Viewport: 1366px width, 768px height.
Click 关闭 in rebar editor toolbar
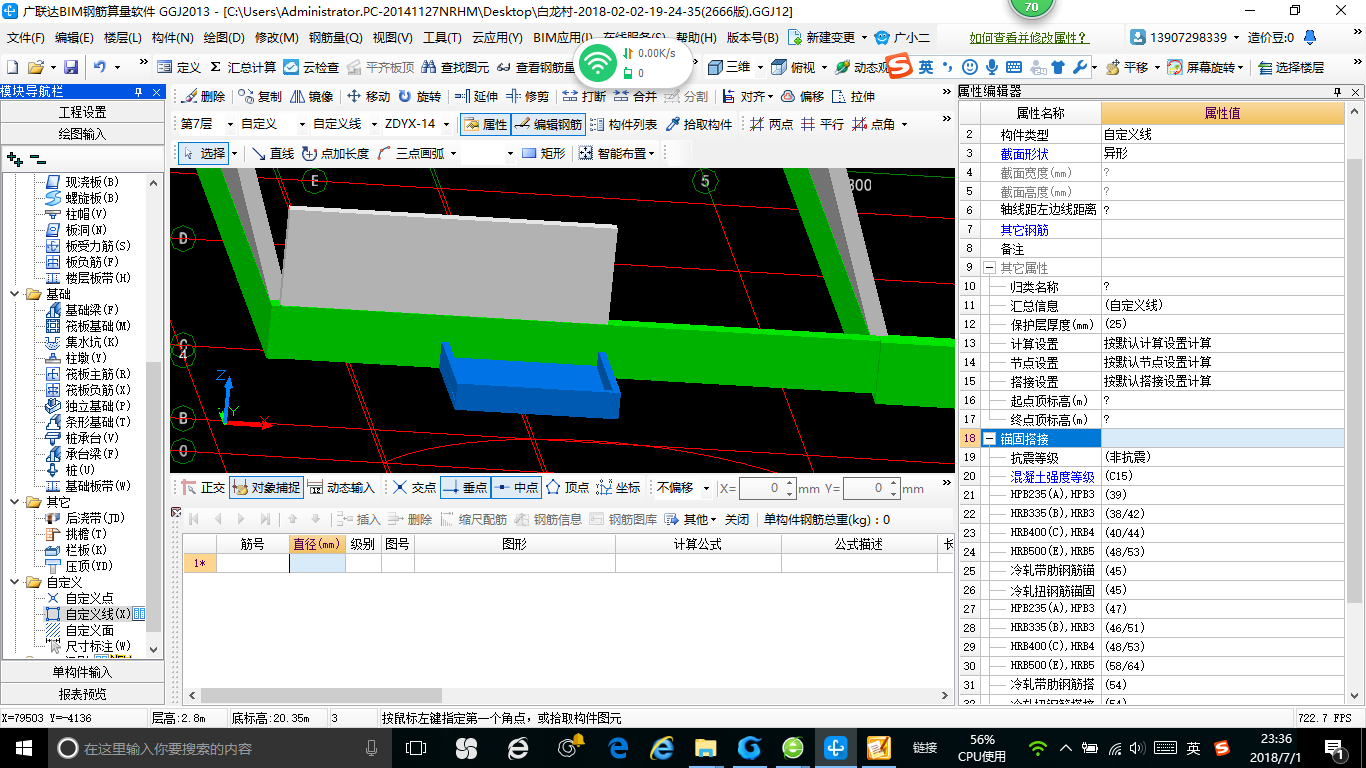tap(737, 519)
